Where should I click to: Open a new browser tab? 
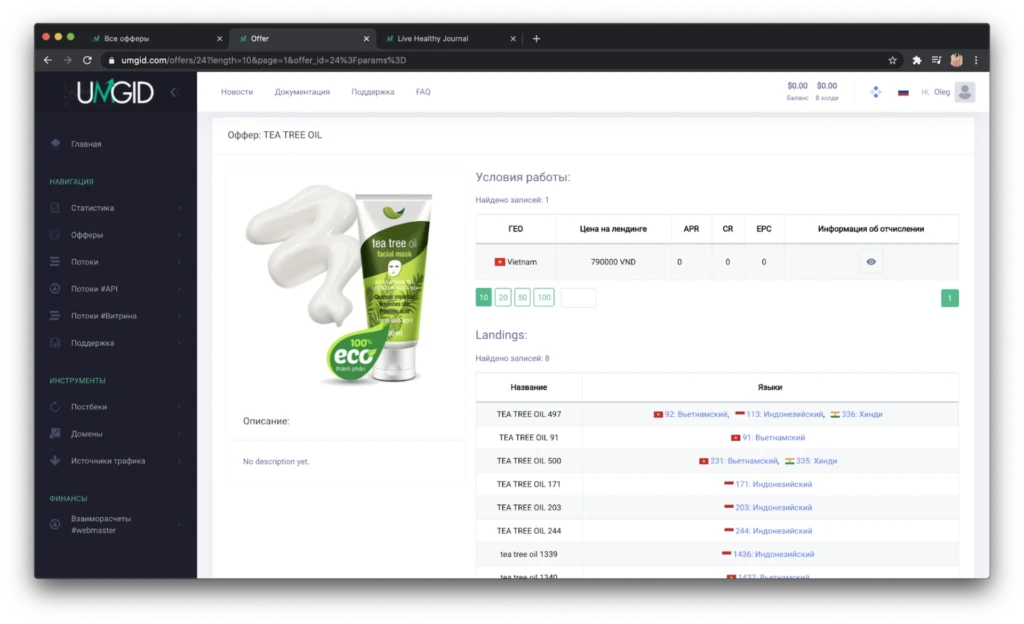(x=536, y=39)
